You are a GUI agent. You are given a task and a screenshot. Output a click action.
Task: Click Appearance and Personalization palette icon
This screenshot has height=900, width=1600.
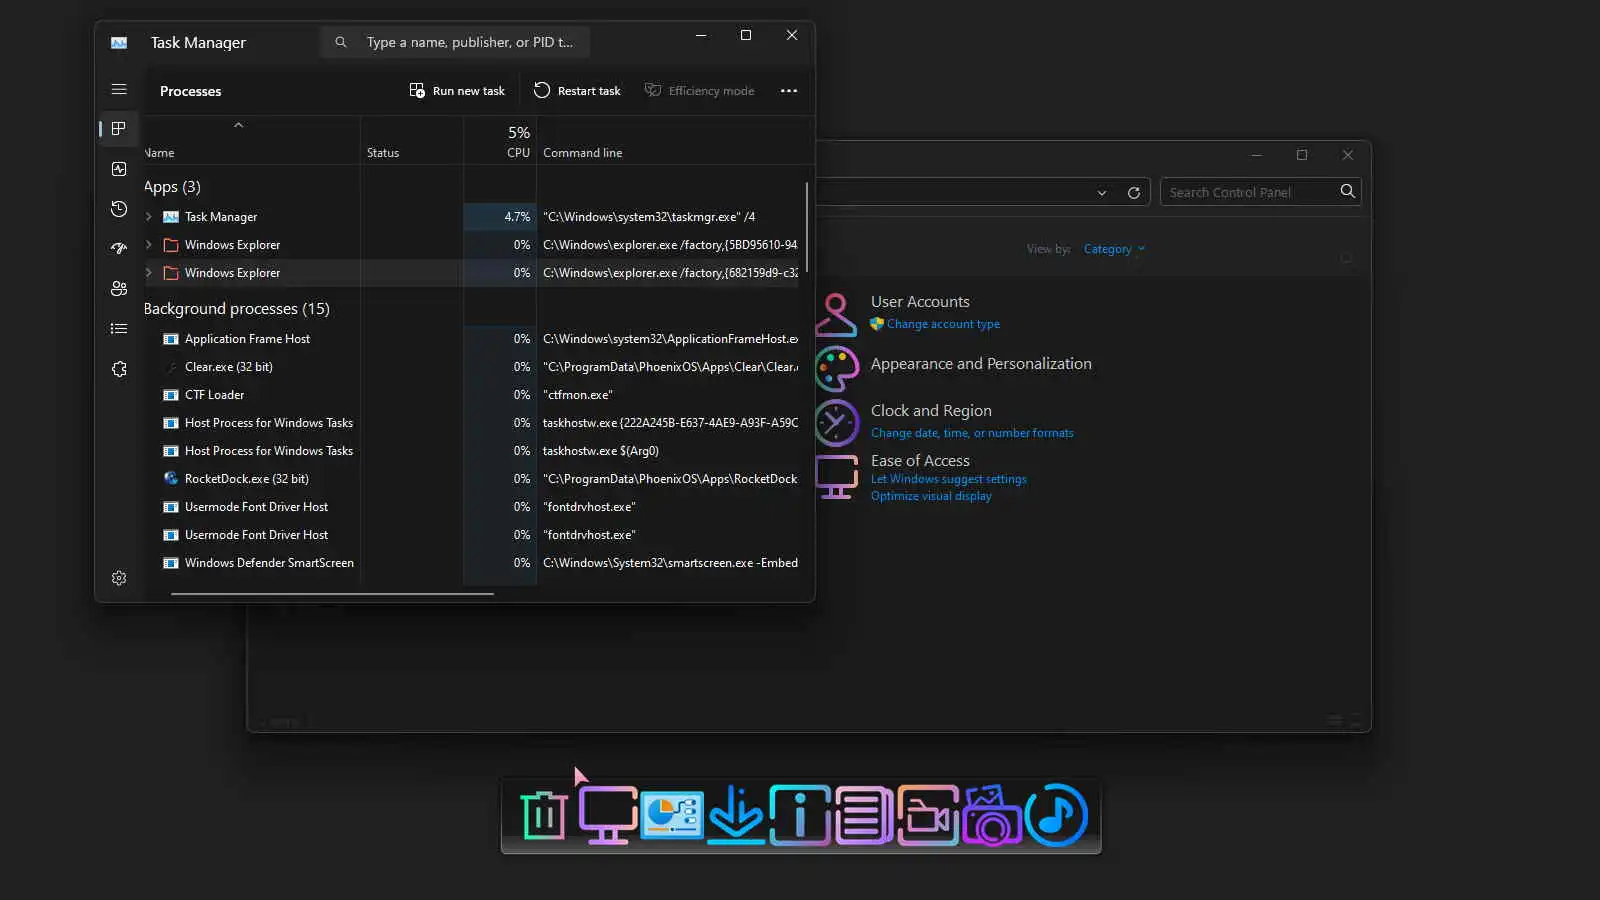[x=837, y=369]
